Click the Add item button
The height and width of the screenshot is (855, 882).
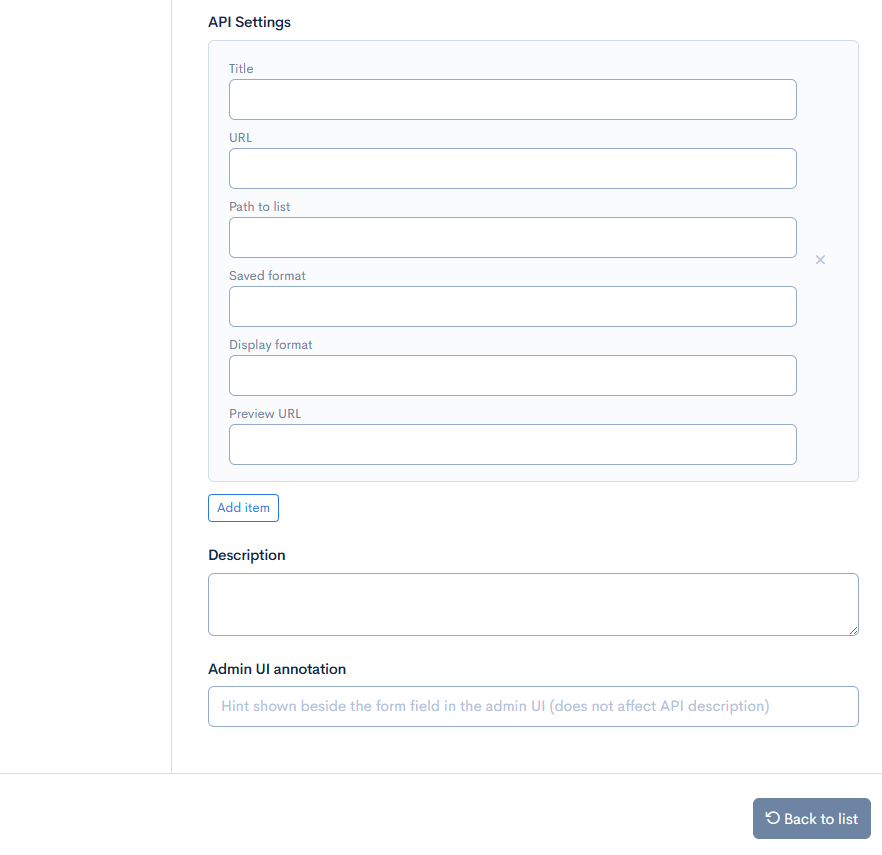pos(243,508)
